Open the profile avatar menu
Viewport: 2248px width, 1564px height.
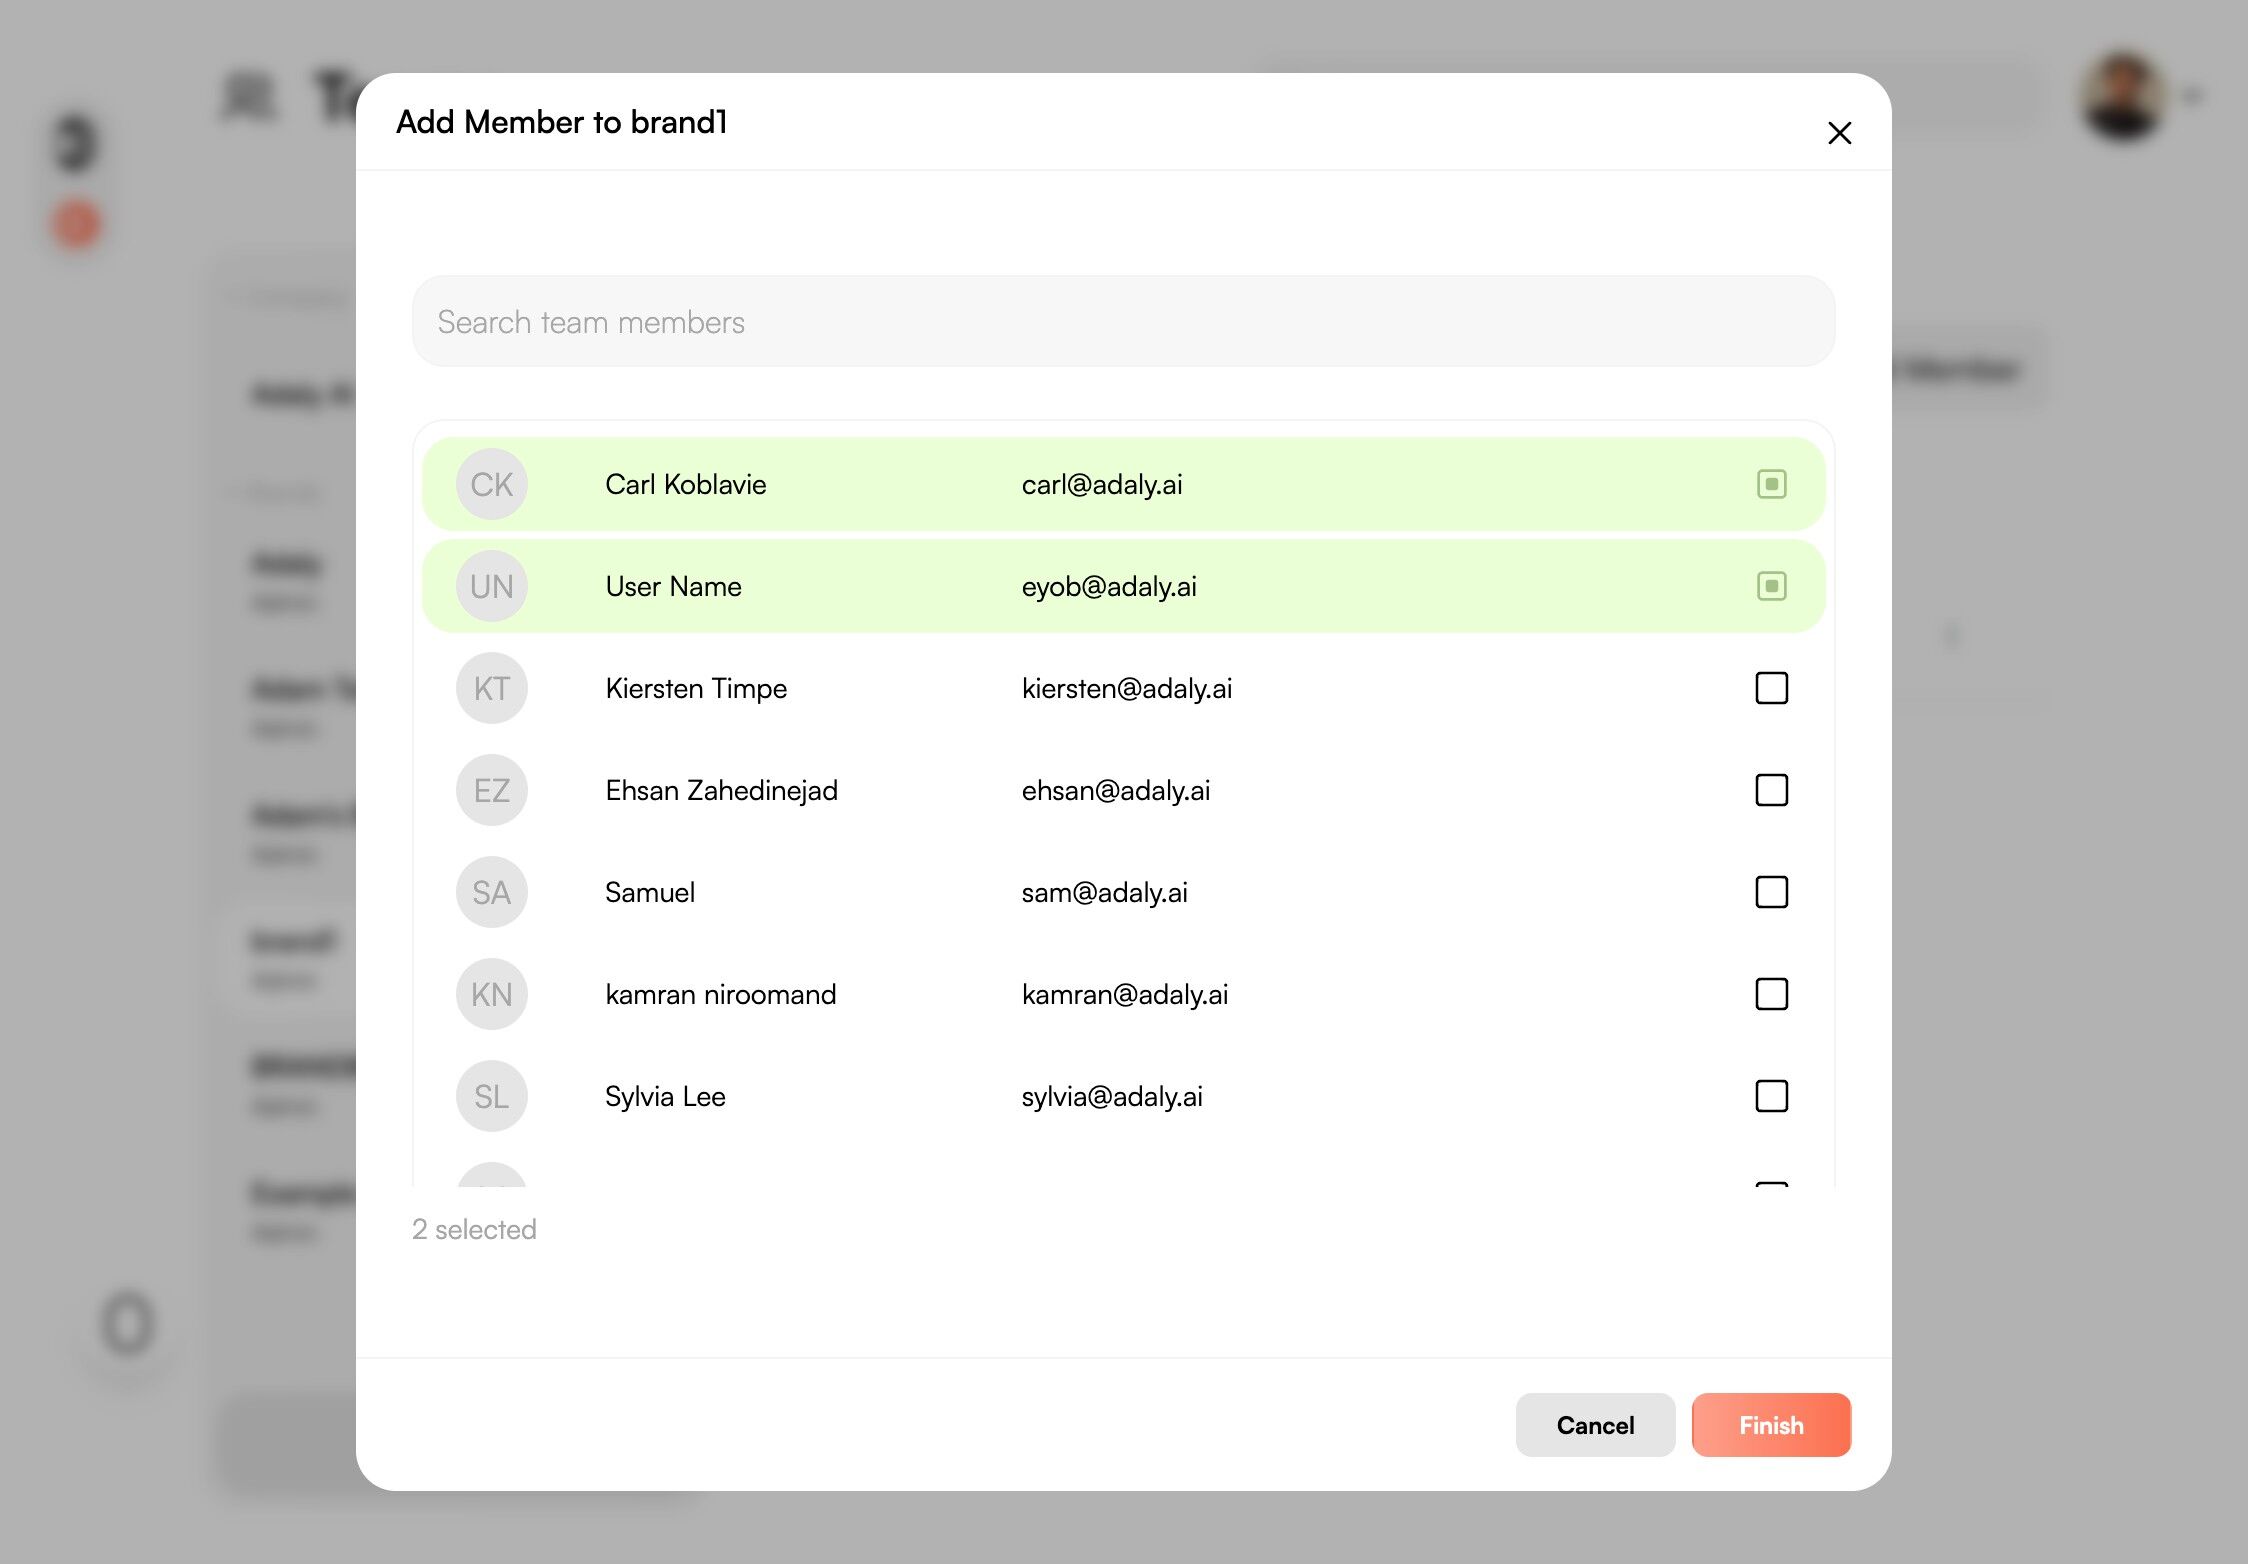click(2125, 96)
